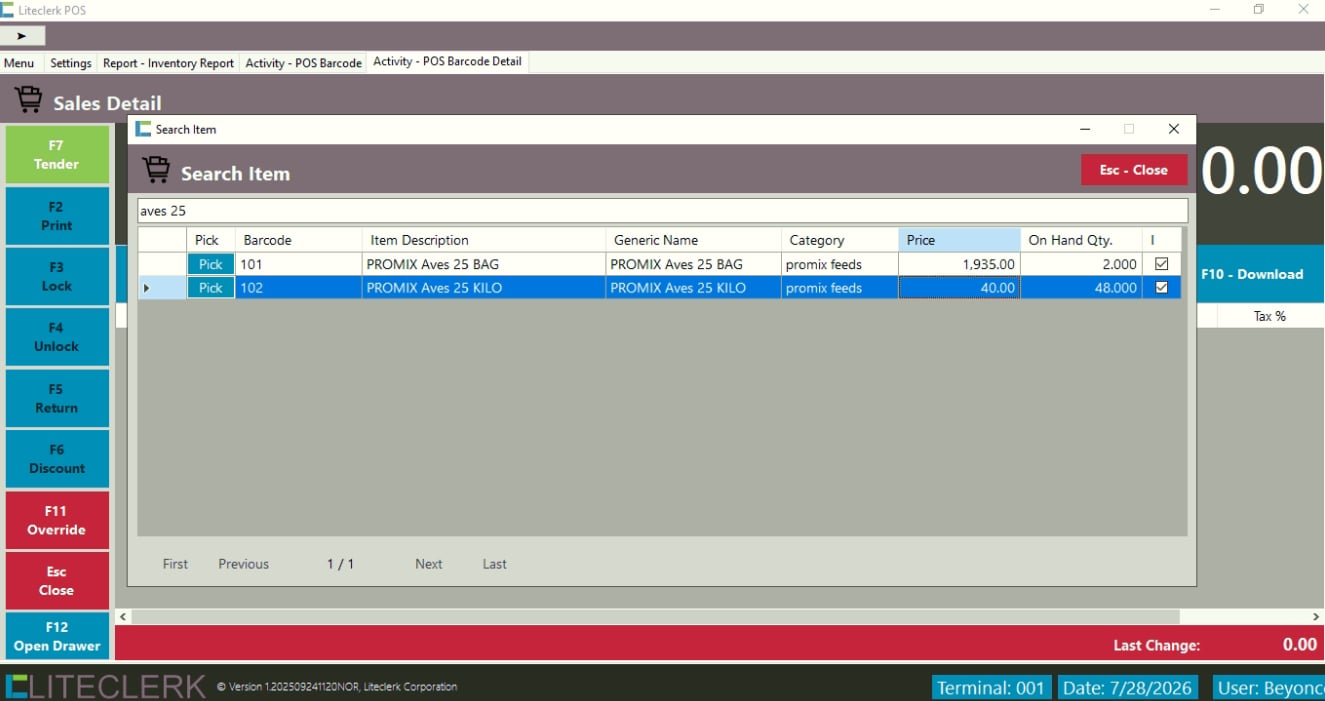Viewport: 1325px width, 701px height.
Task: Click the LITECLERK logo in the footer
Action: [x=104, y=686]
